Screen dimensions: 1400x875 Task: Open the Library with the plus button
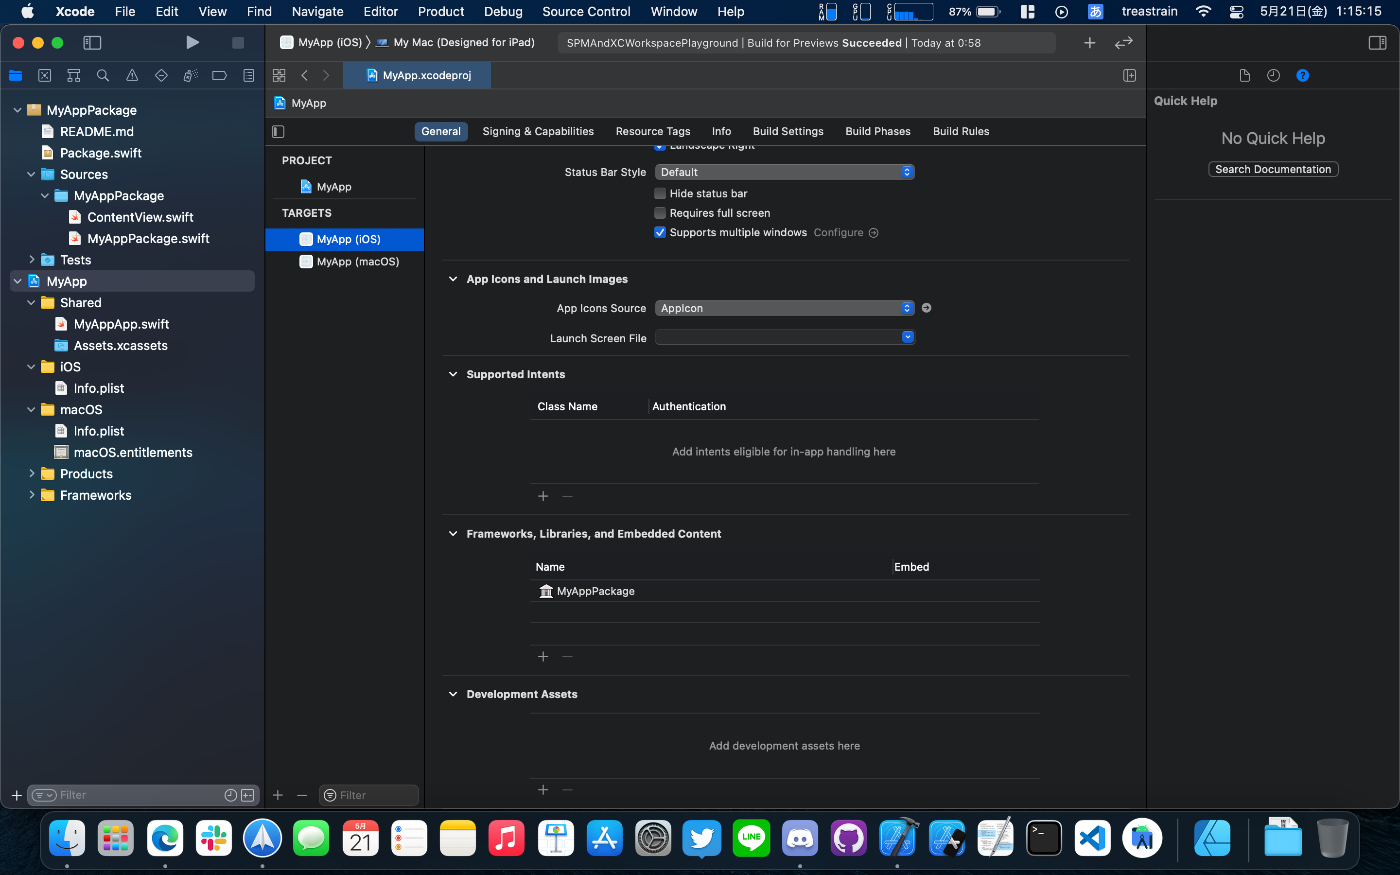coord(1090,43)
